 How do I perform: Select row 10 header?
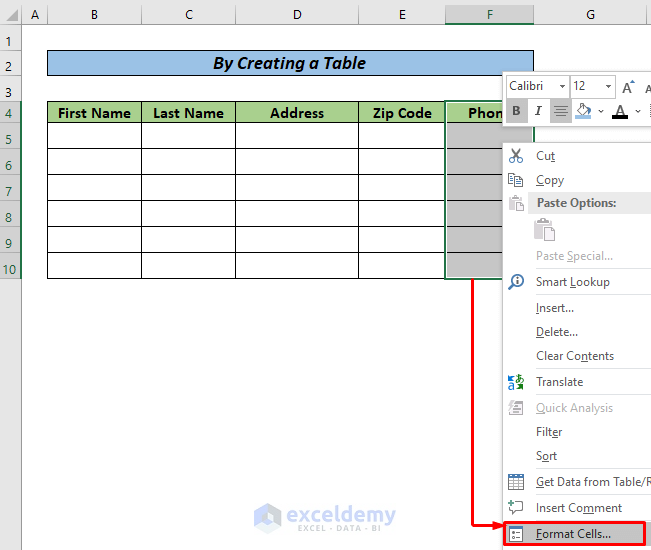10,266
